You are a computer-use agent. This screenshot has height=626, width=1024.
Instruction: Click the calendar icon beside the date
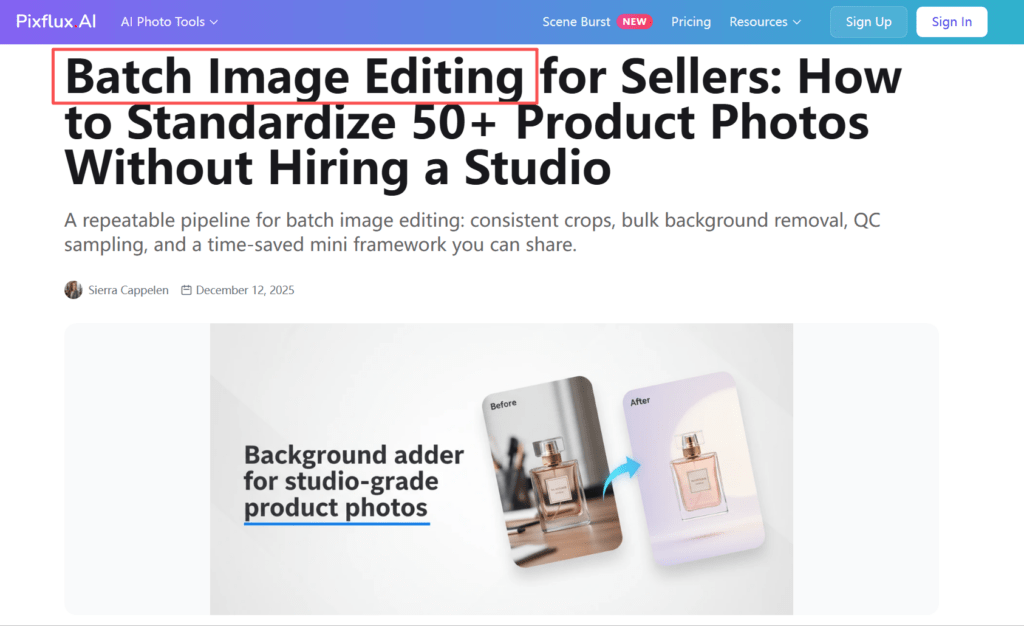186,290
